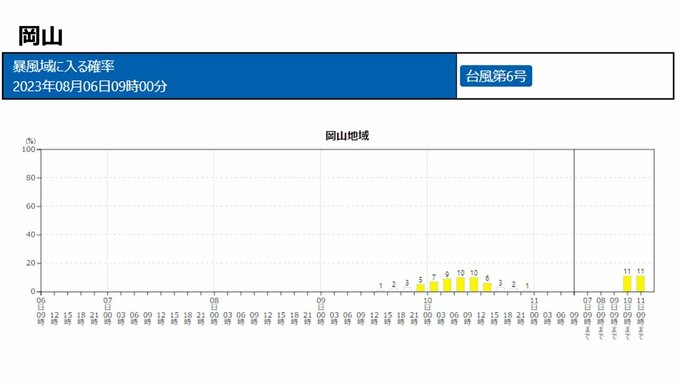Select the 暴風域に入る確率 header text

pyautogui.click(x=63, y=66)
